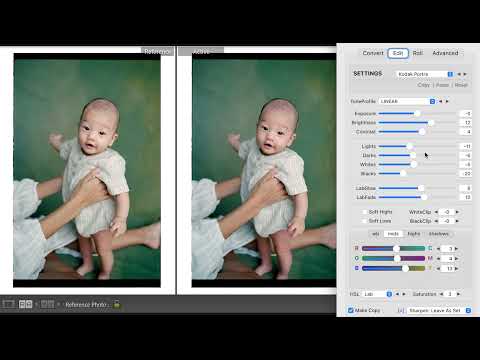Go to the Advanced tab

tap(445, 53)
